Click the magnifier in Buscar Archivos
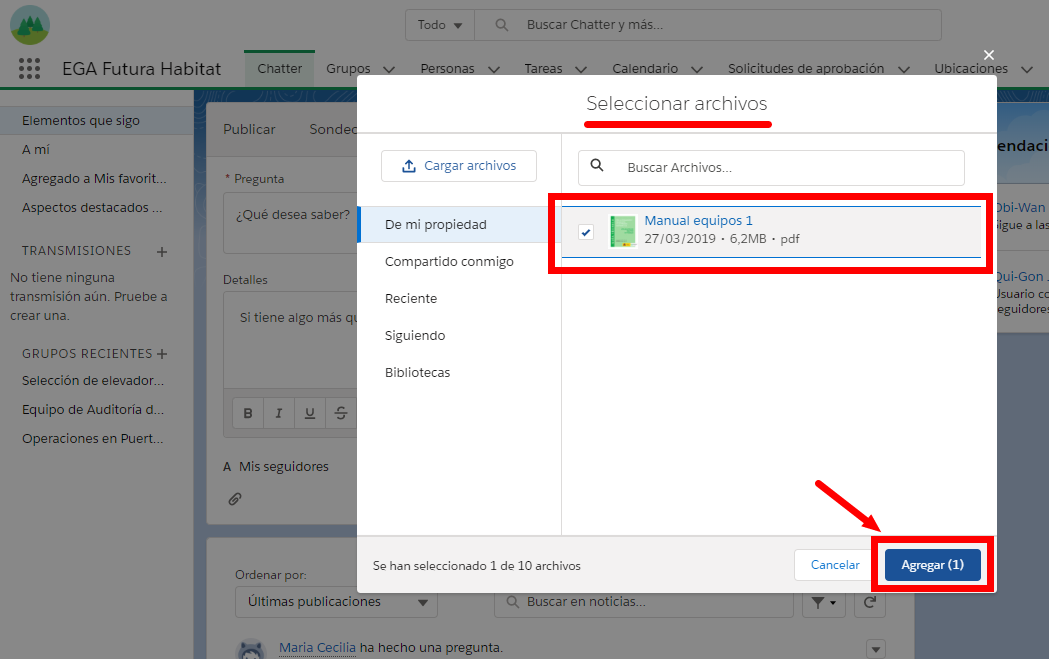The image size is (1049, 659). pyautogui.click(x=597, y=167)
